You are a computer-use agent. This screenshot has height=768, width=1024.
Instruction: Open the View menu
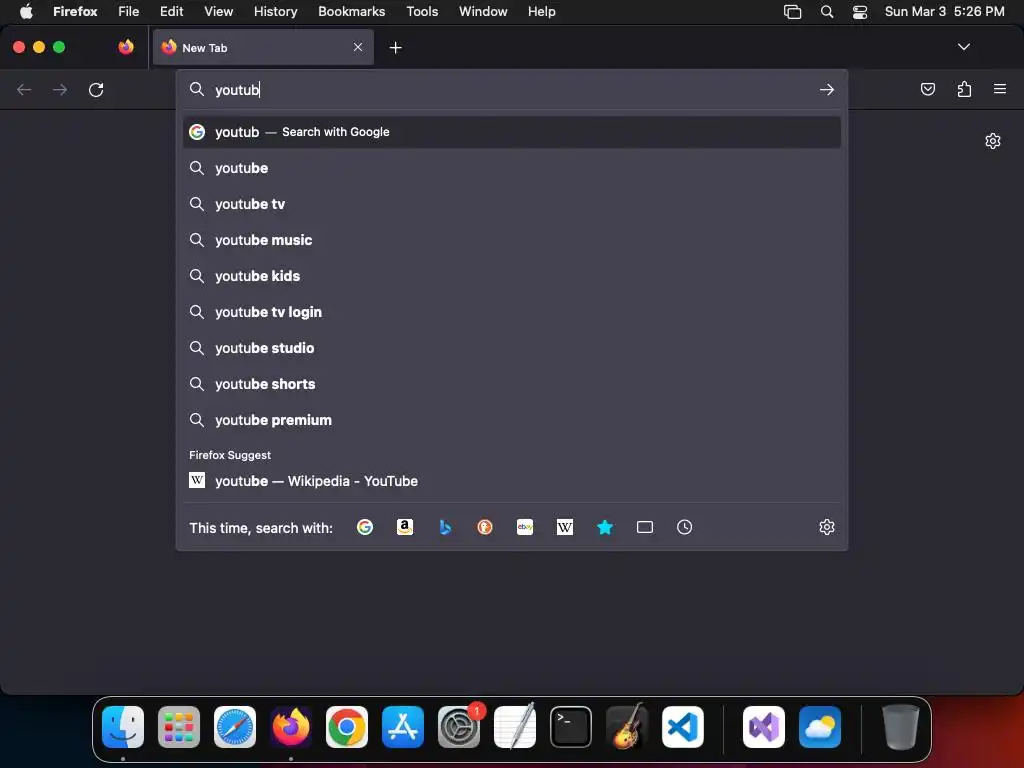(218, 11)
